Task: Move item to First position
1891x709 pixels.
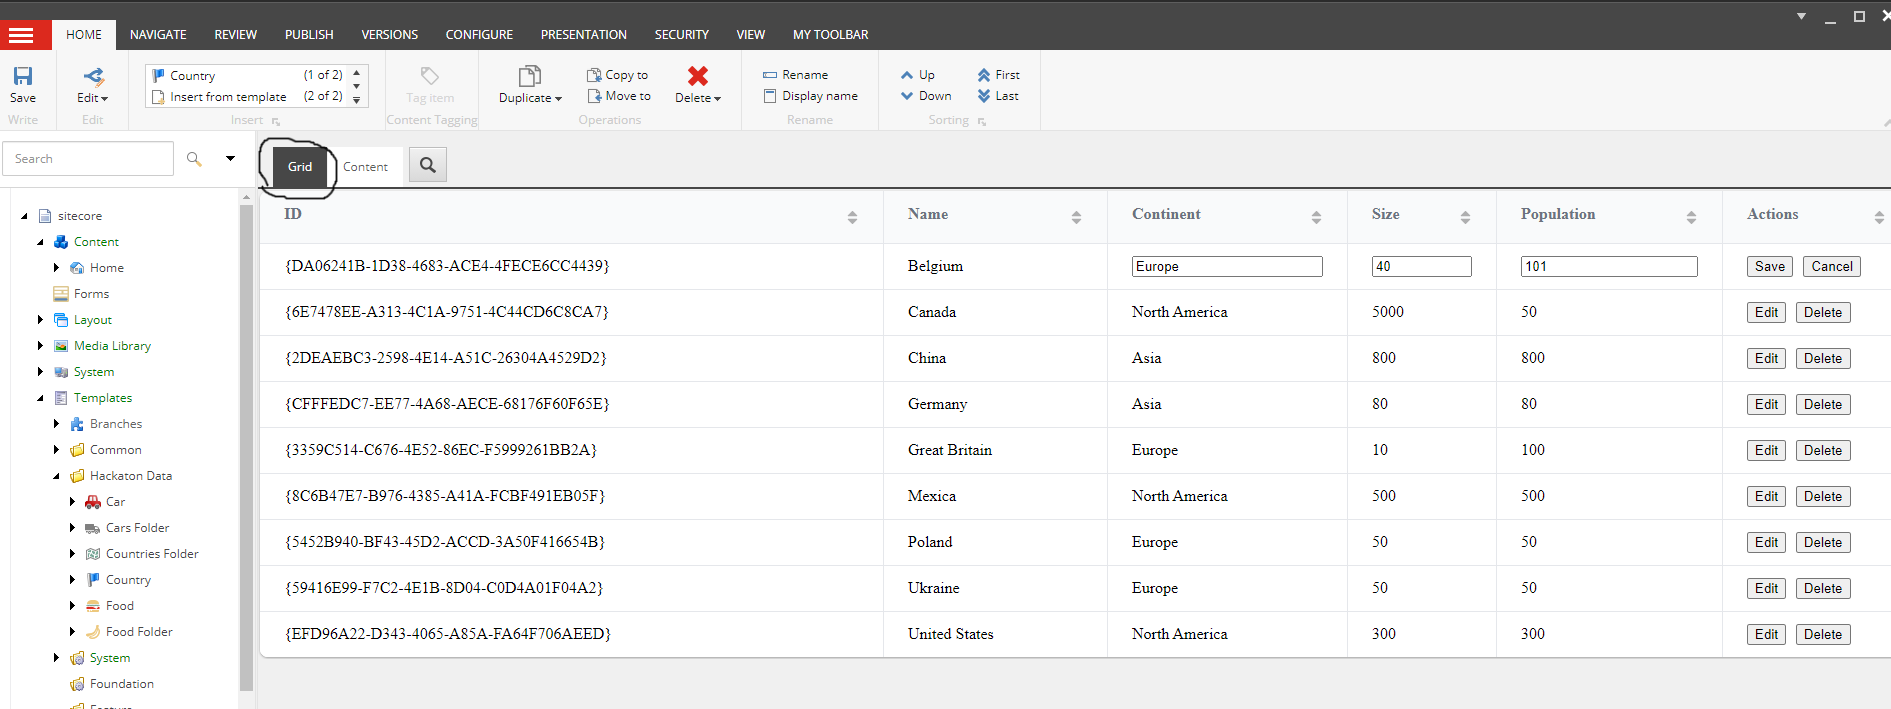Action: [999, 75]
